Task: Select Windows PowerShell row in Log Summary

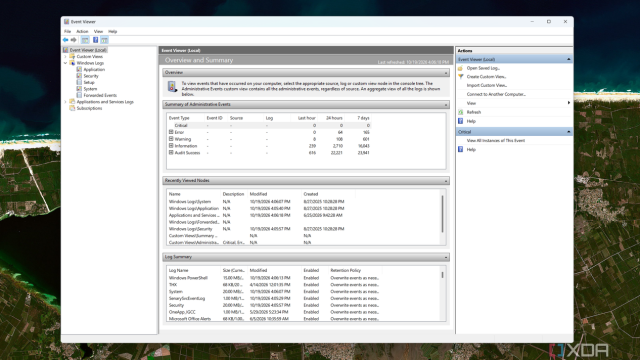Action: pos(274,278)
